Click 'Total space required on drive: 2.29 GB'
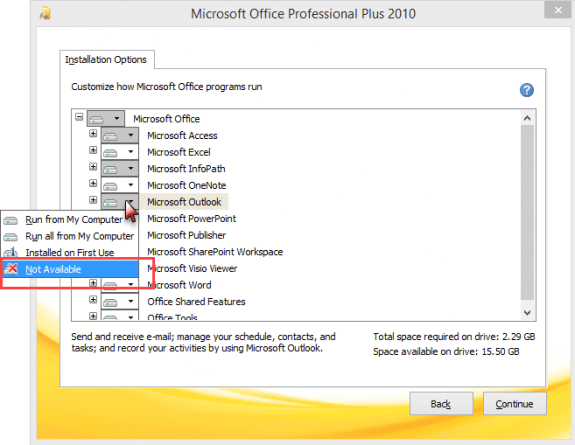Screen dimensions: 575x445 pyautogui.click(x=454, y=336)
